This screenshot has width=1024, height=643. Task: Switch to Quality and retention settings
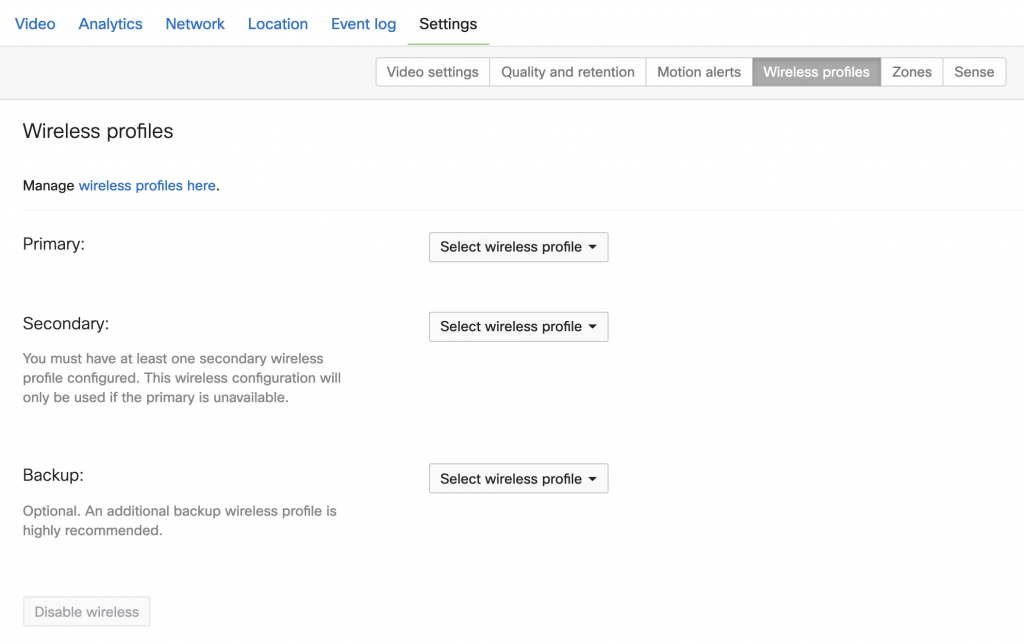point(567,72)
